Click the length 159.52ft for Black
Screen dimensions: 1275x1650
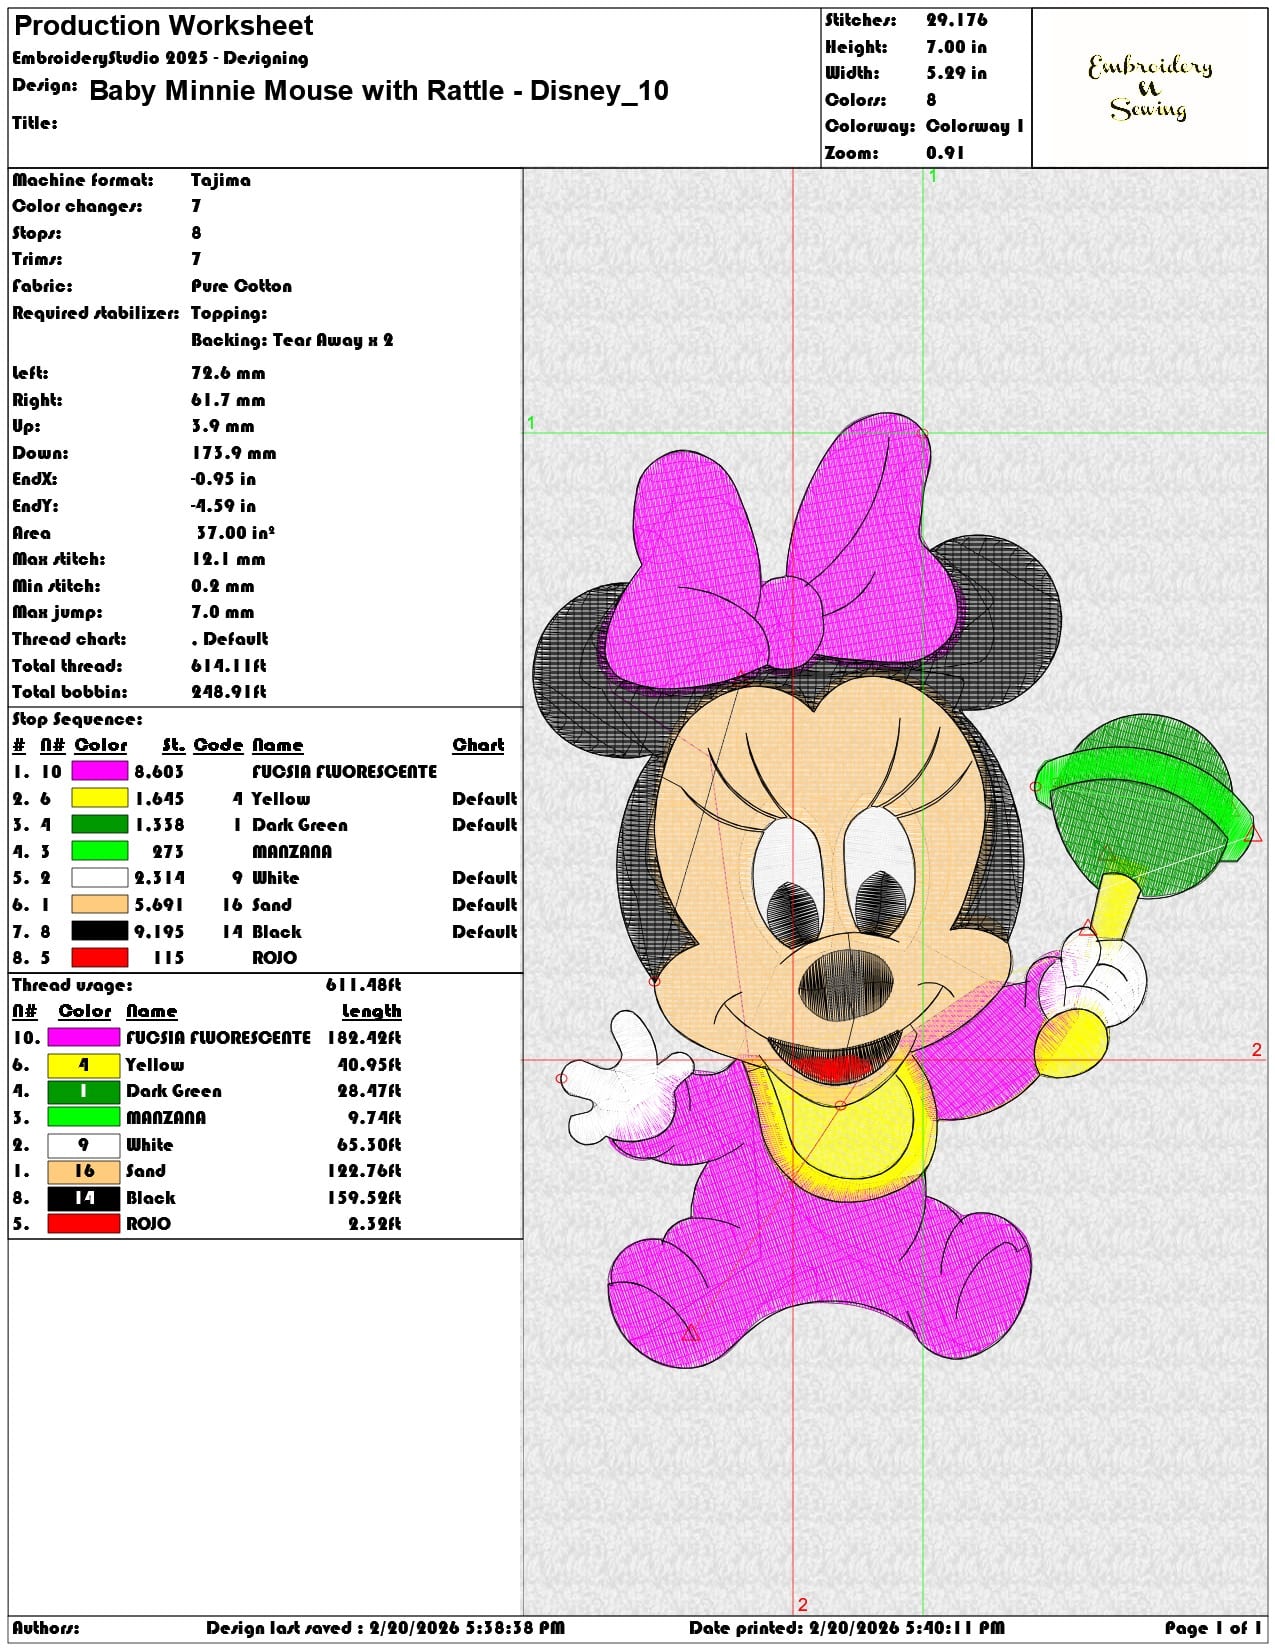pos(364,1198)
